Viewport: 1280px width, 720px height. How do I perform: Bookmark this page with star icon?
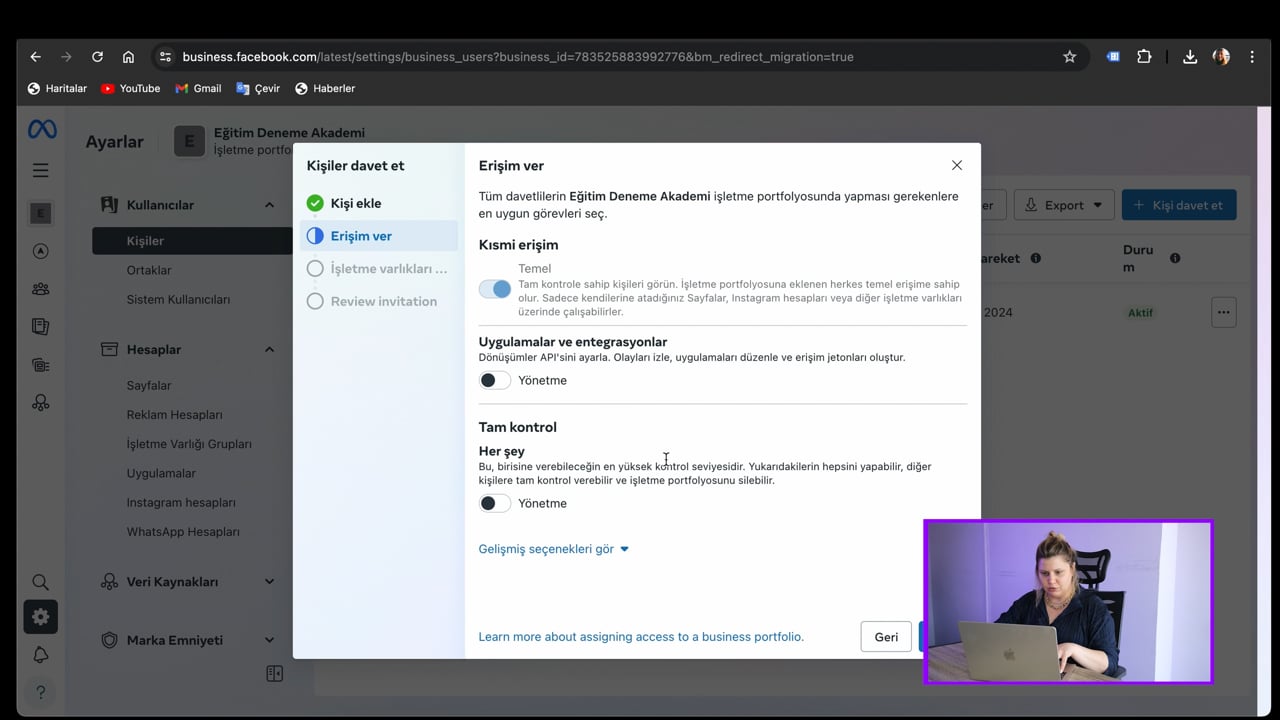coord(1069,57)
